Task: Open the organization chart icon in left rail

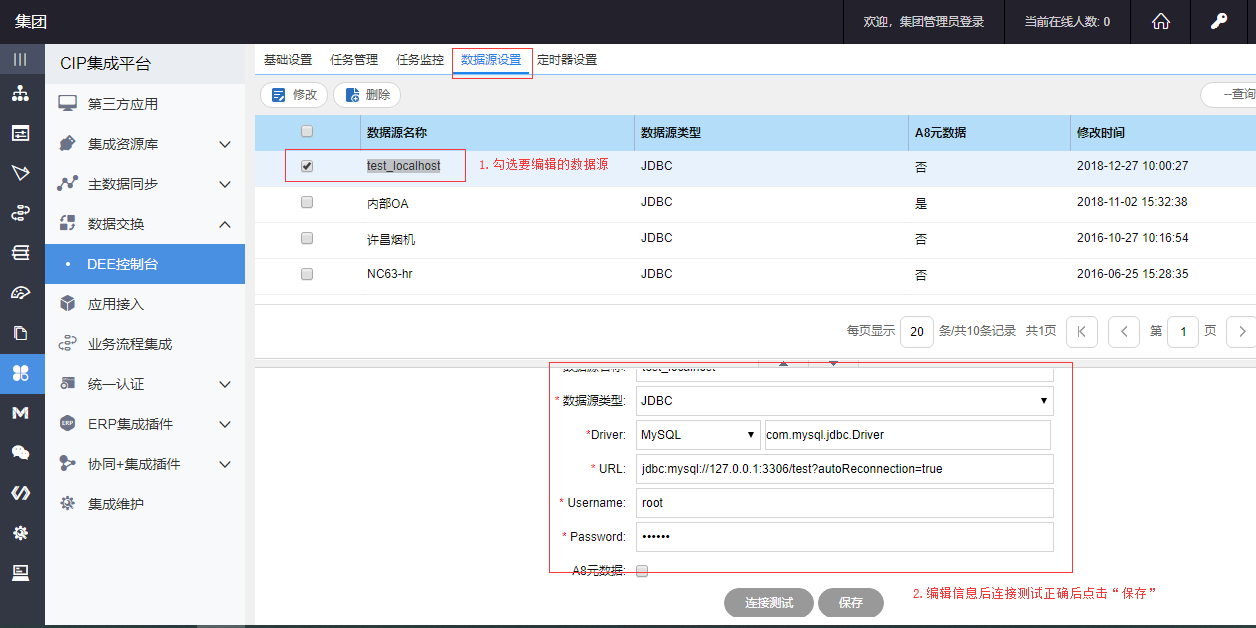Action: (x=20, y=94)
